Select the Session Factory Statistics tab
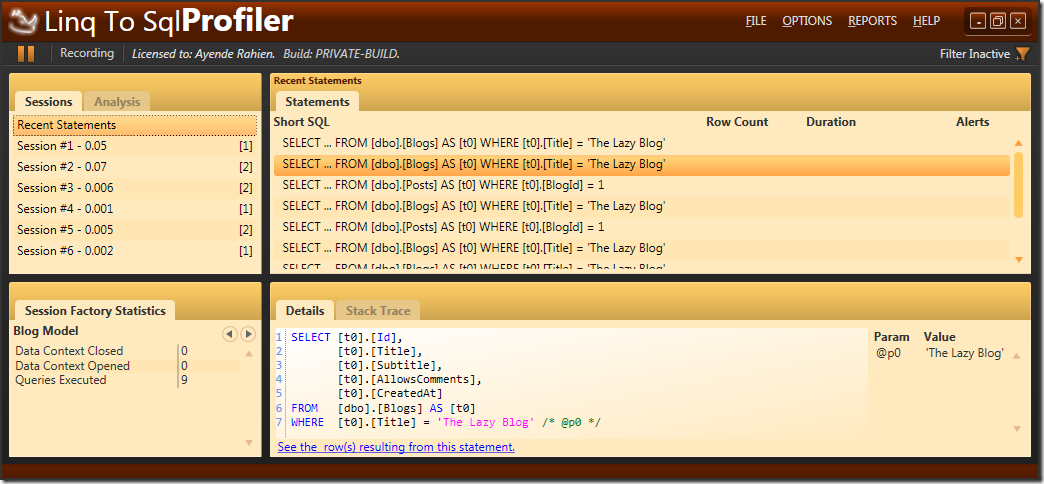 point(95,311)
